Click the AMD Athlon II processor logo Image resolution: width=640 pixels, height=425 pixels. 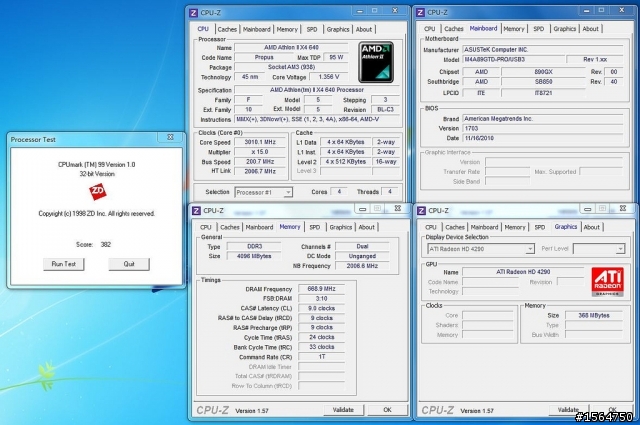[376, 62]
